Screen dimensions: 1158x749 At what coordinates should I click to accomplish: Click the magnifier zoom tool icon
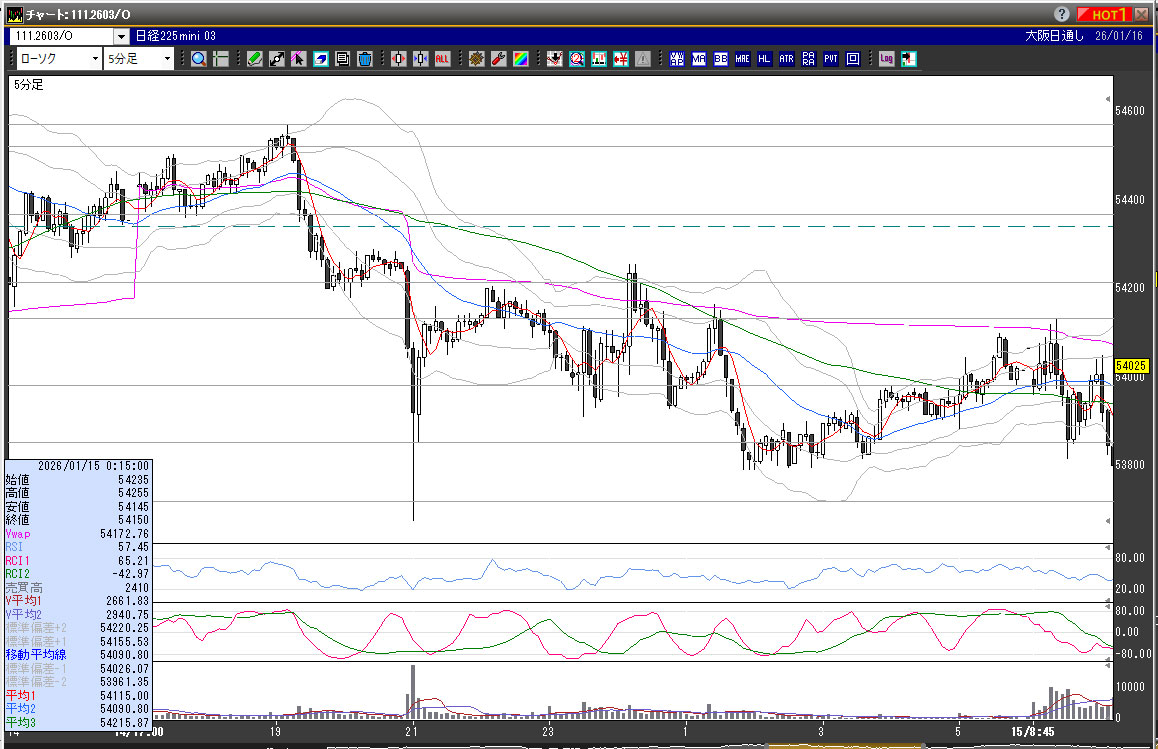[199, 59]
